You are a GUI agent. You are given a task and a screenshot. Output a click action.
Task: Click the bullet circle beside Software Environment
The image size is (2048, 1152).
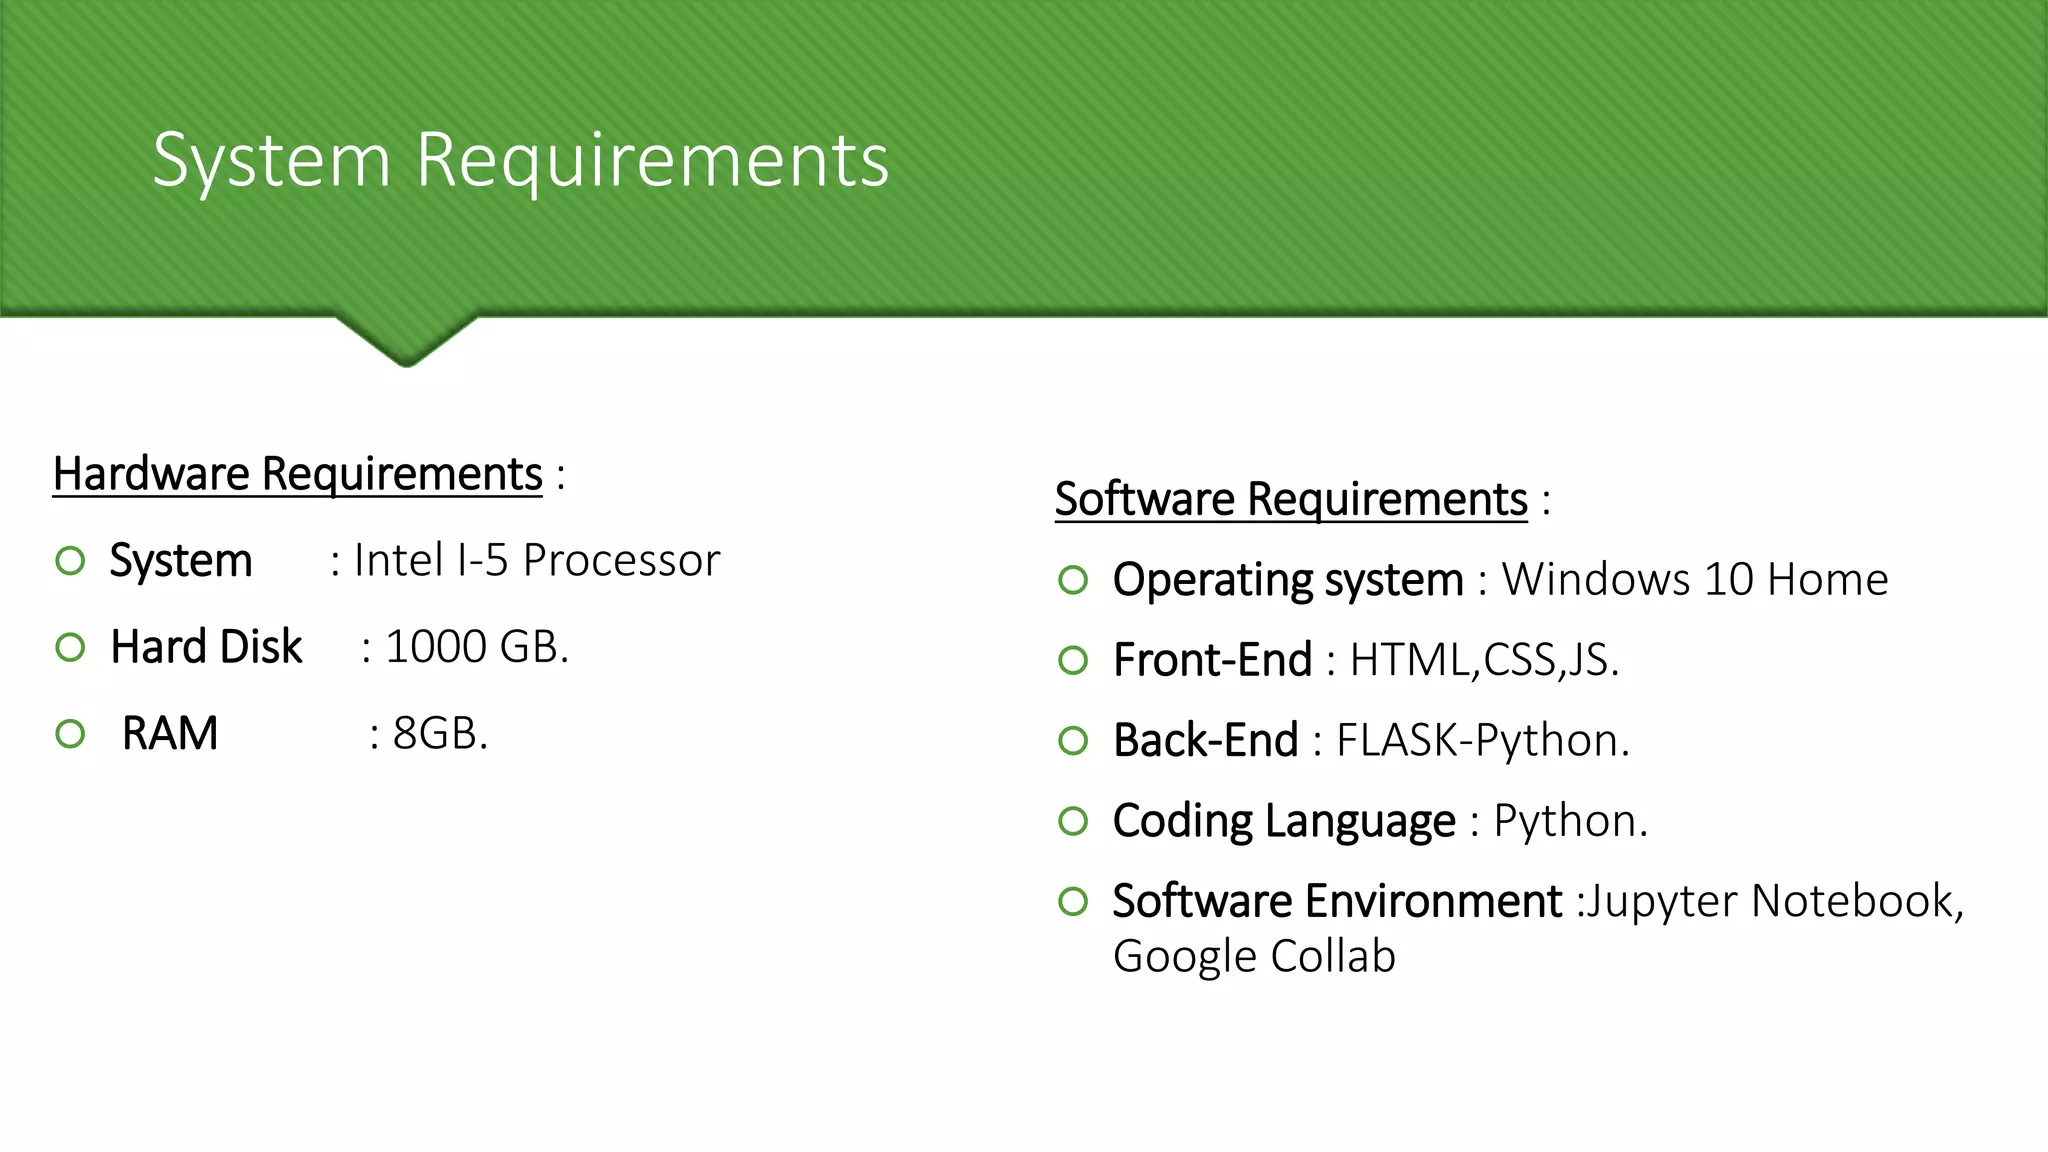click(1073, 901)
